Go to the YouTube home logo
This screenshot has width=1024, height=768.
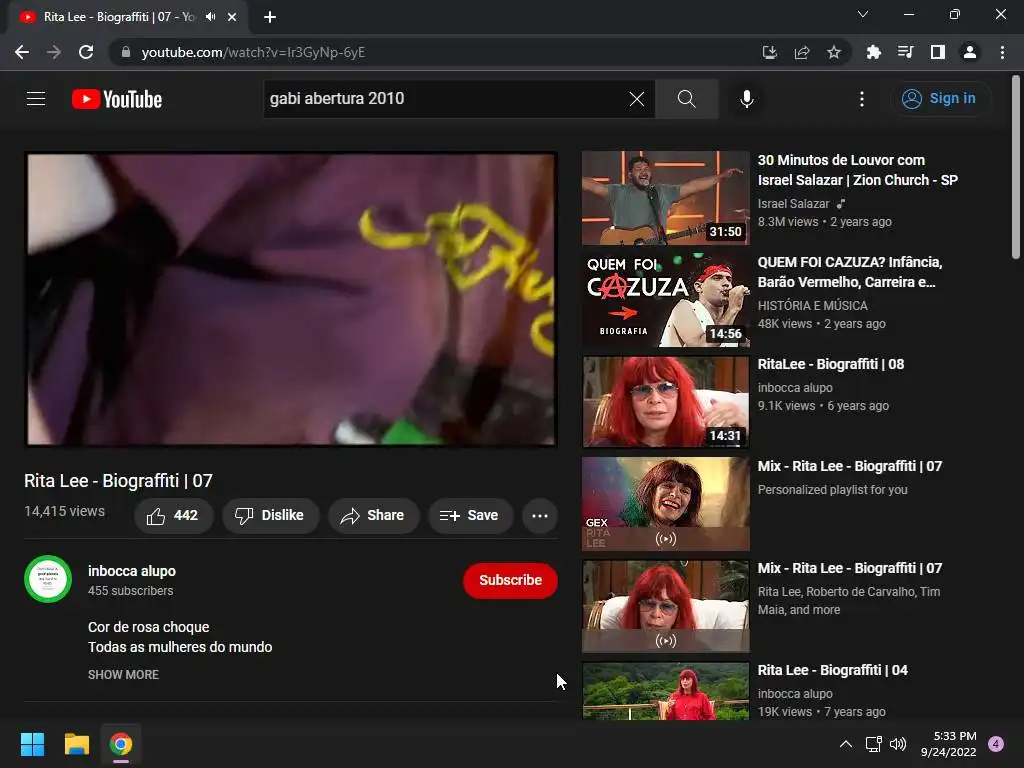coord(117,99)
